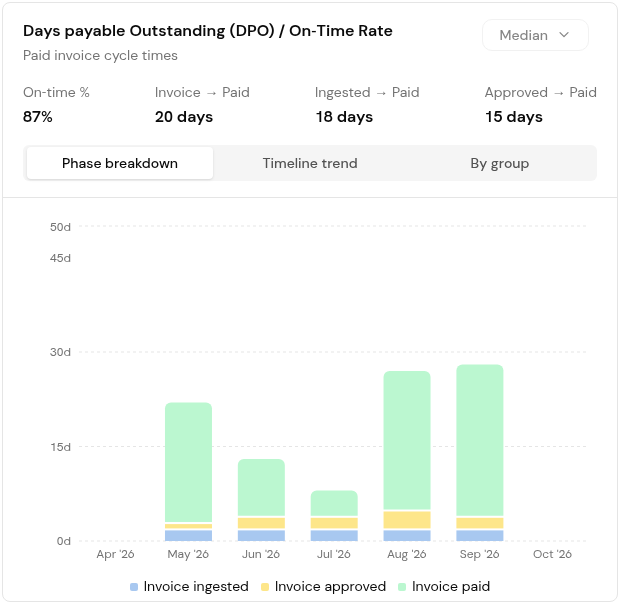The image size is (620, 604).
Task: Click the Days payable Outstanding title
Action: tap(208, 31)
